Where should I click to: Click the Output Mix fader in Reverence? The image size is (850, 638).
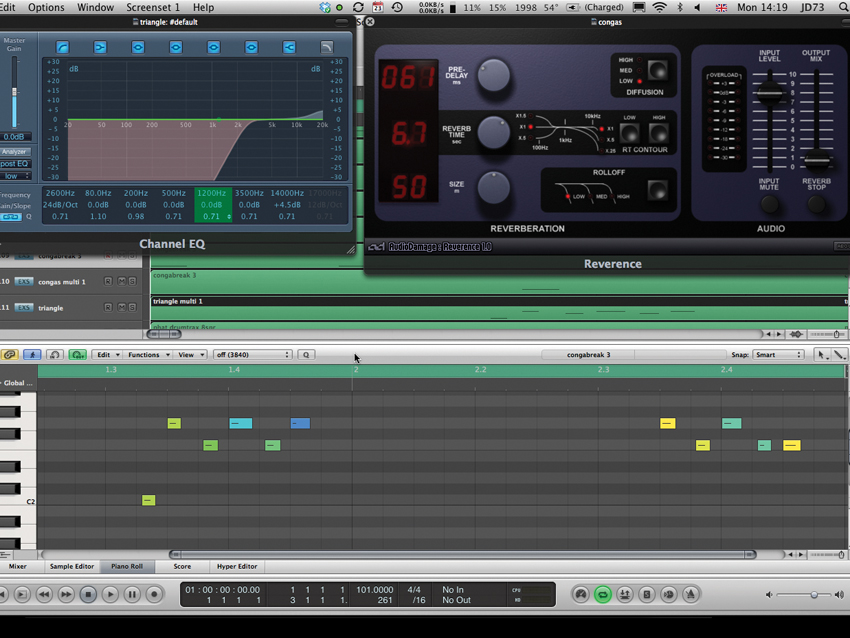click(816, 160)
